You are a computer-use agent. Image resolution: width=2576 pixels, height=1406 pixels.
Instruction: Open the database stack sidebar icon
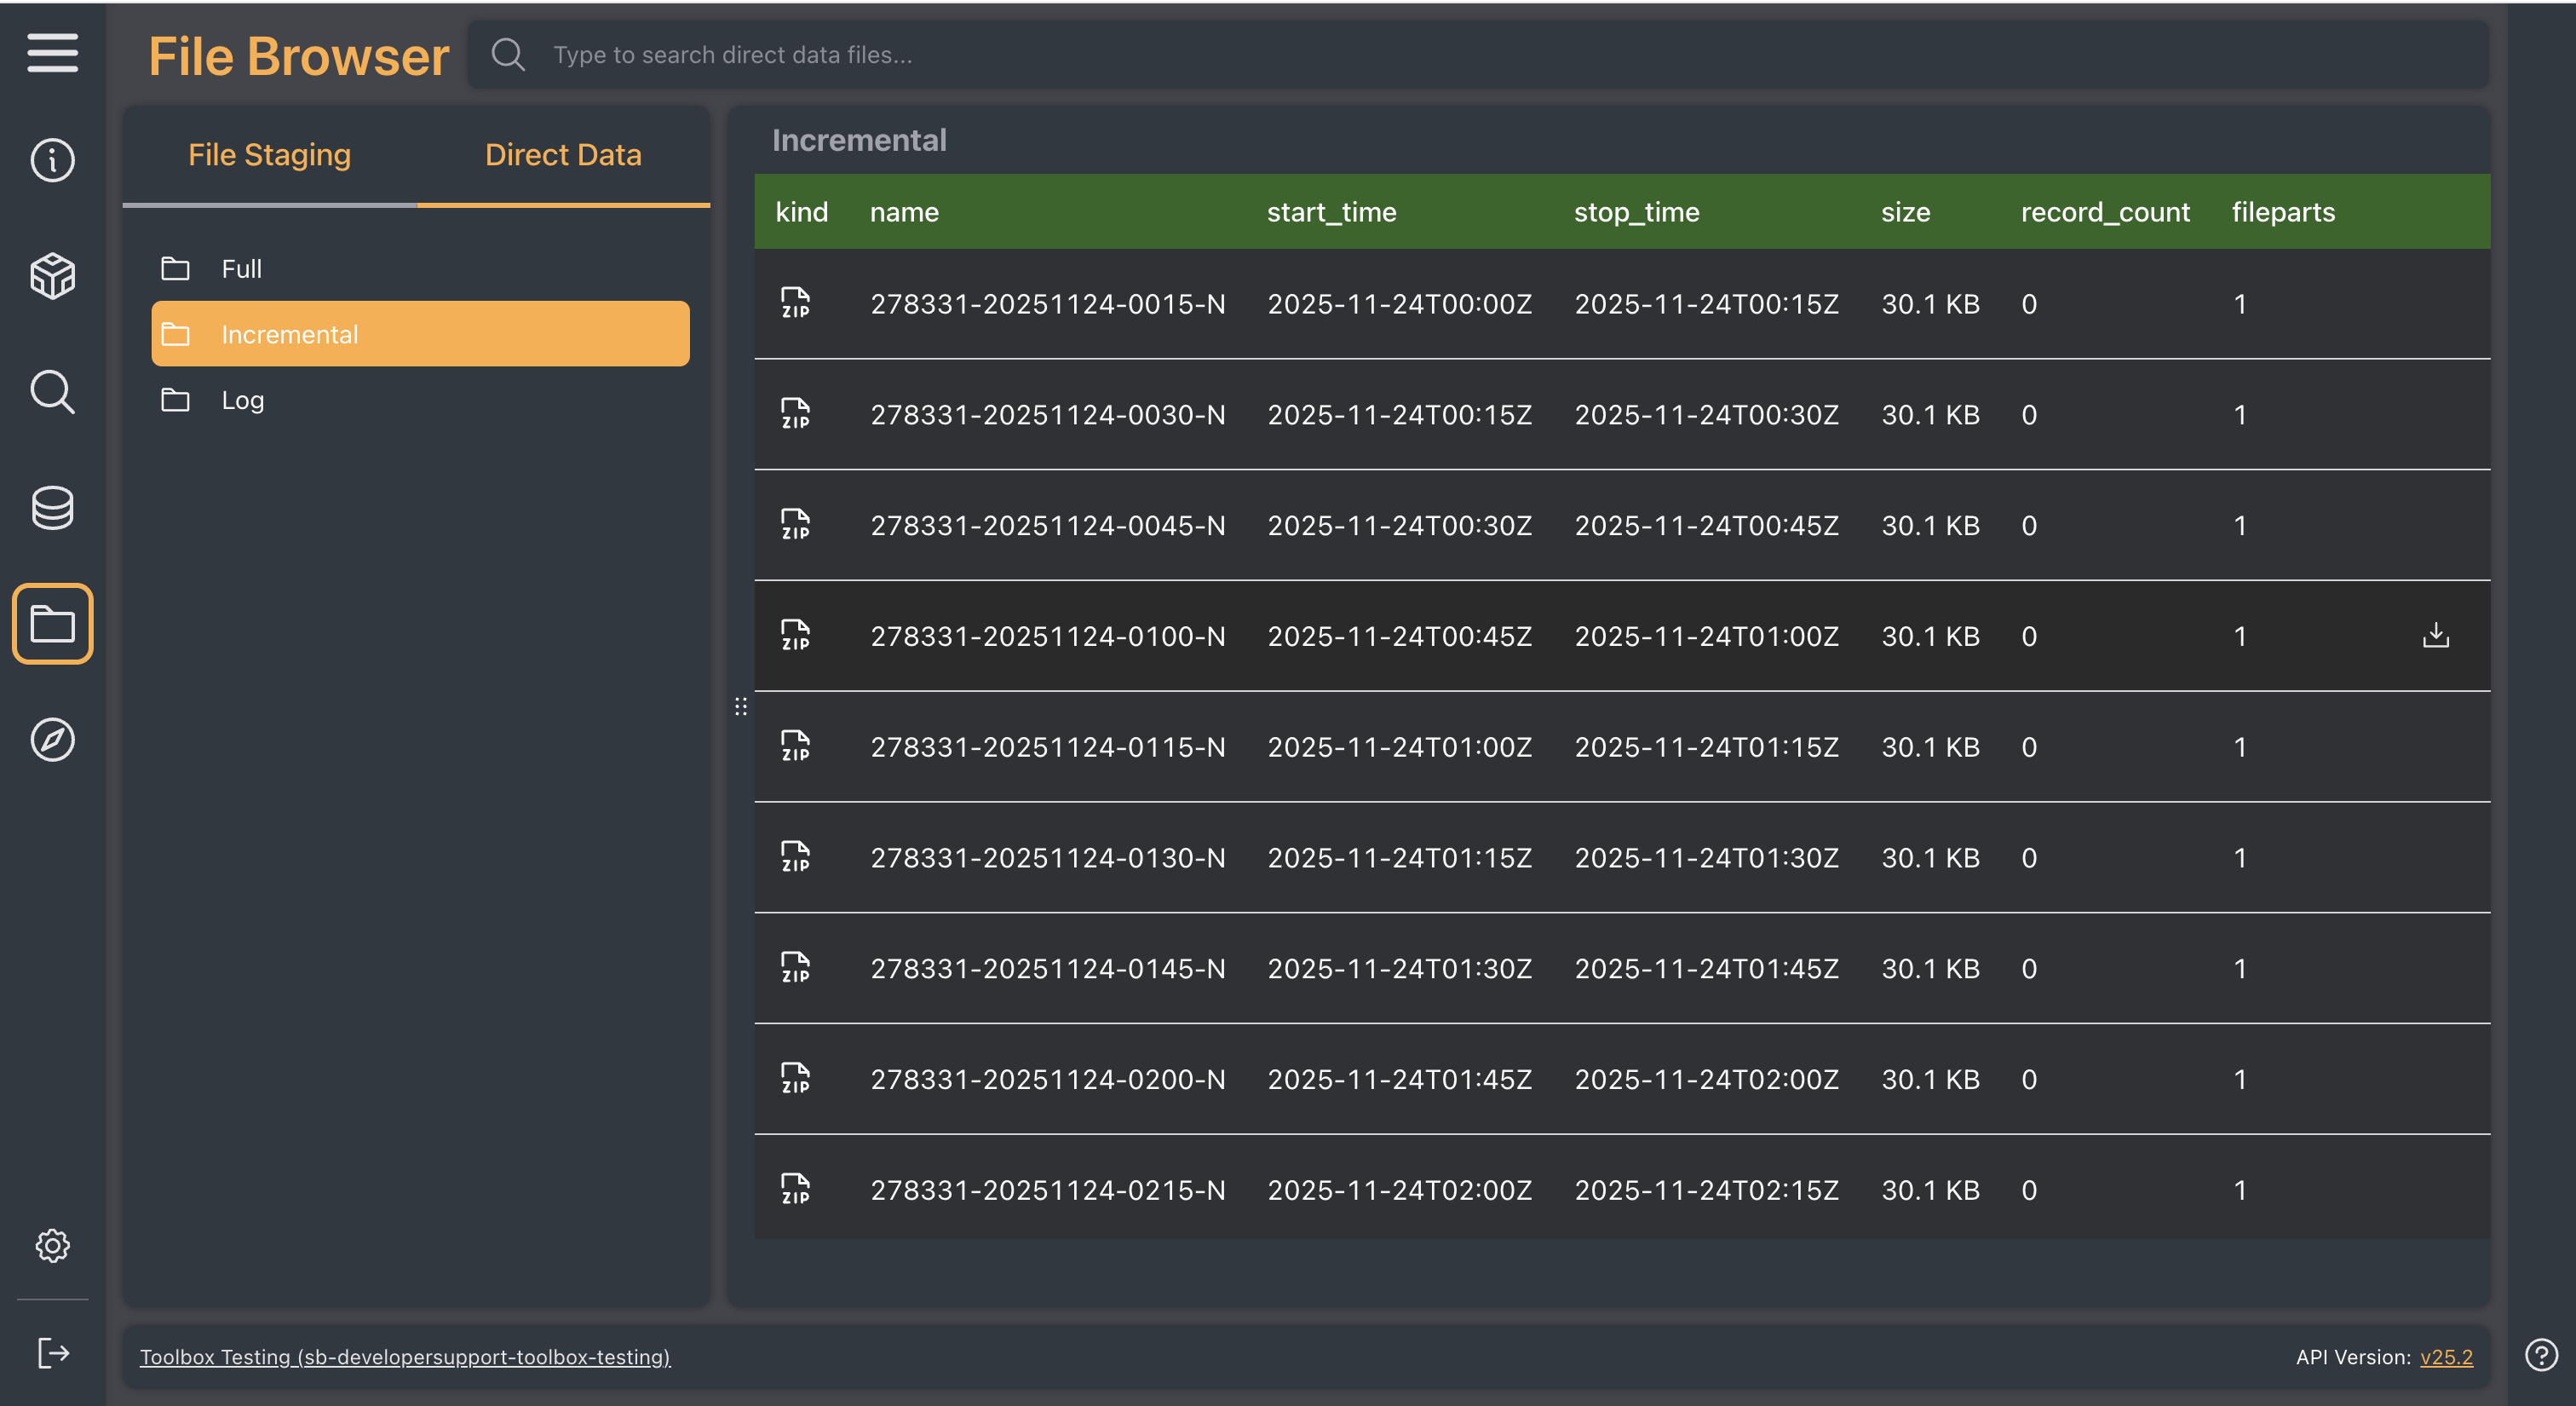pyautogui.click(x=52, y=508)
